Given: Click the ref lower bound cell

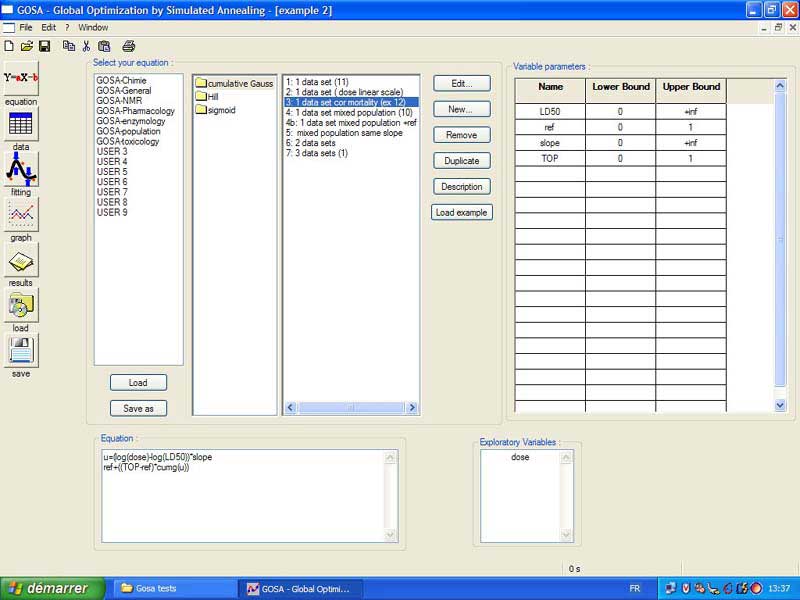Looking at the screenshot, I should pyautogui.click(x=620, y=128).
